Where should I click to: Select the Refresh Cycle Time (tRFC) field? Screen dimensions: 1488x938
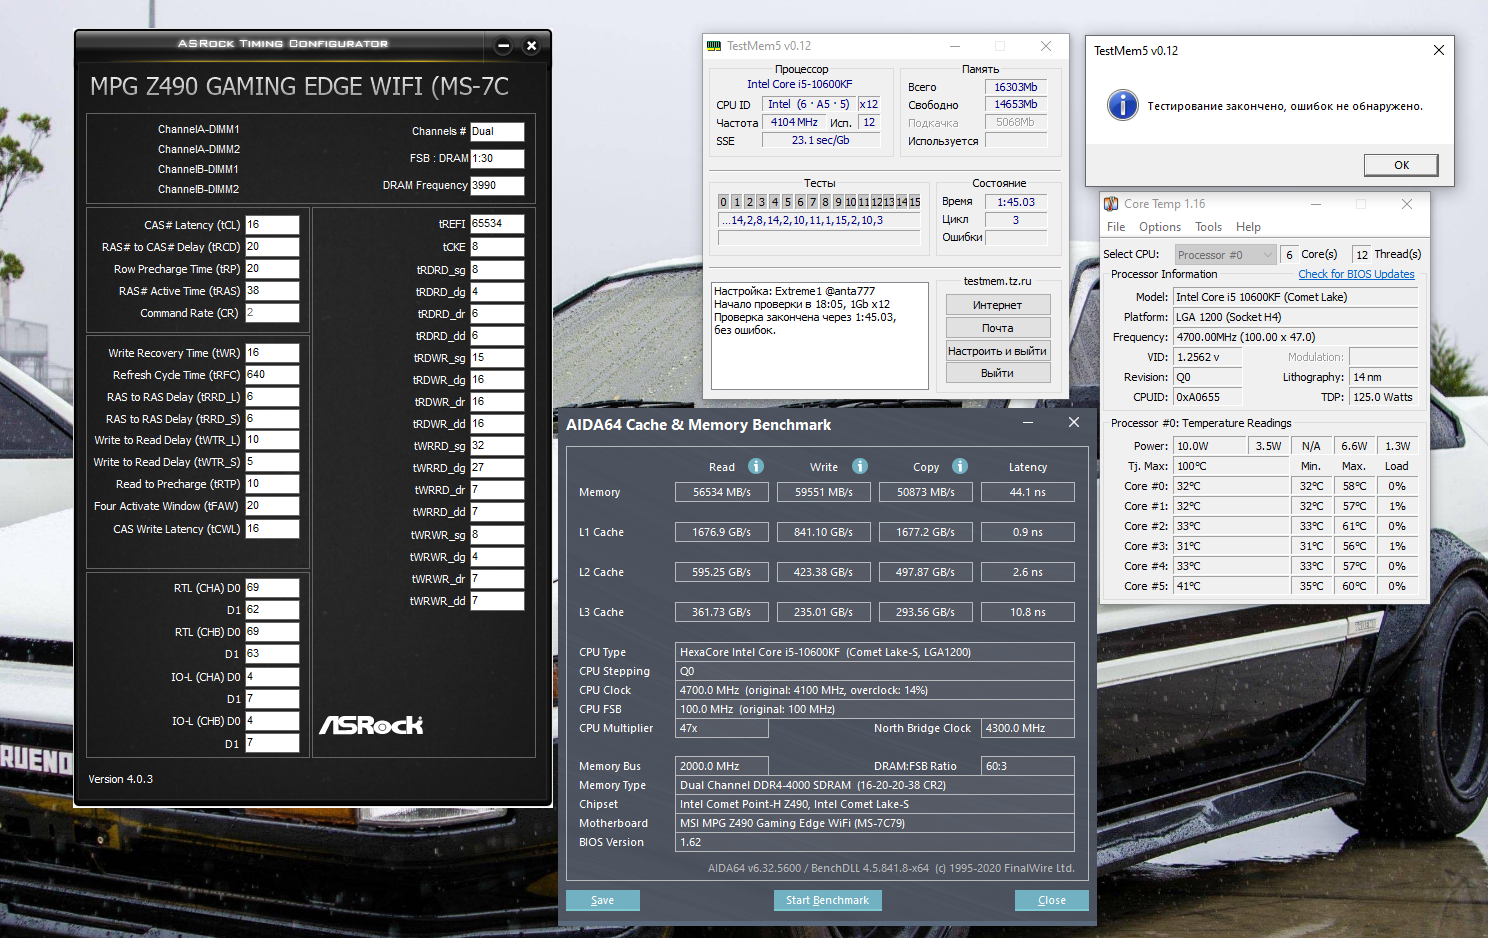click(x=272, y=375)
